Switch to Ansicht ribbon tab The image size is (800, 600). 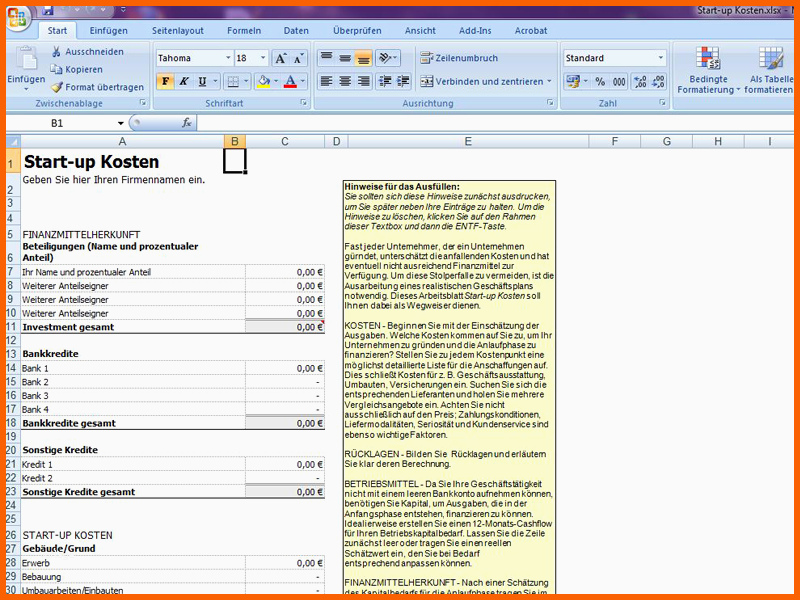(420, 31)
